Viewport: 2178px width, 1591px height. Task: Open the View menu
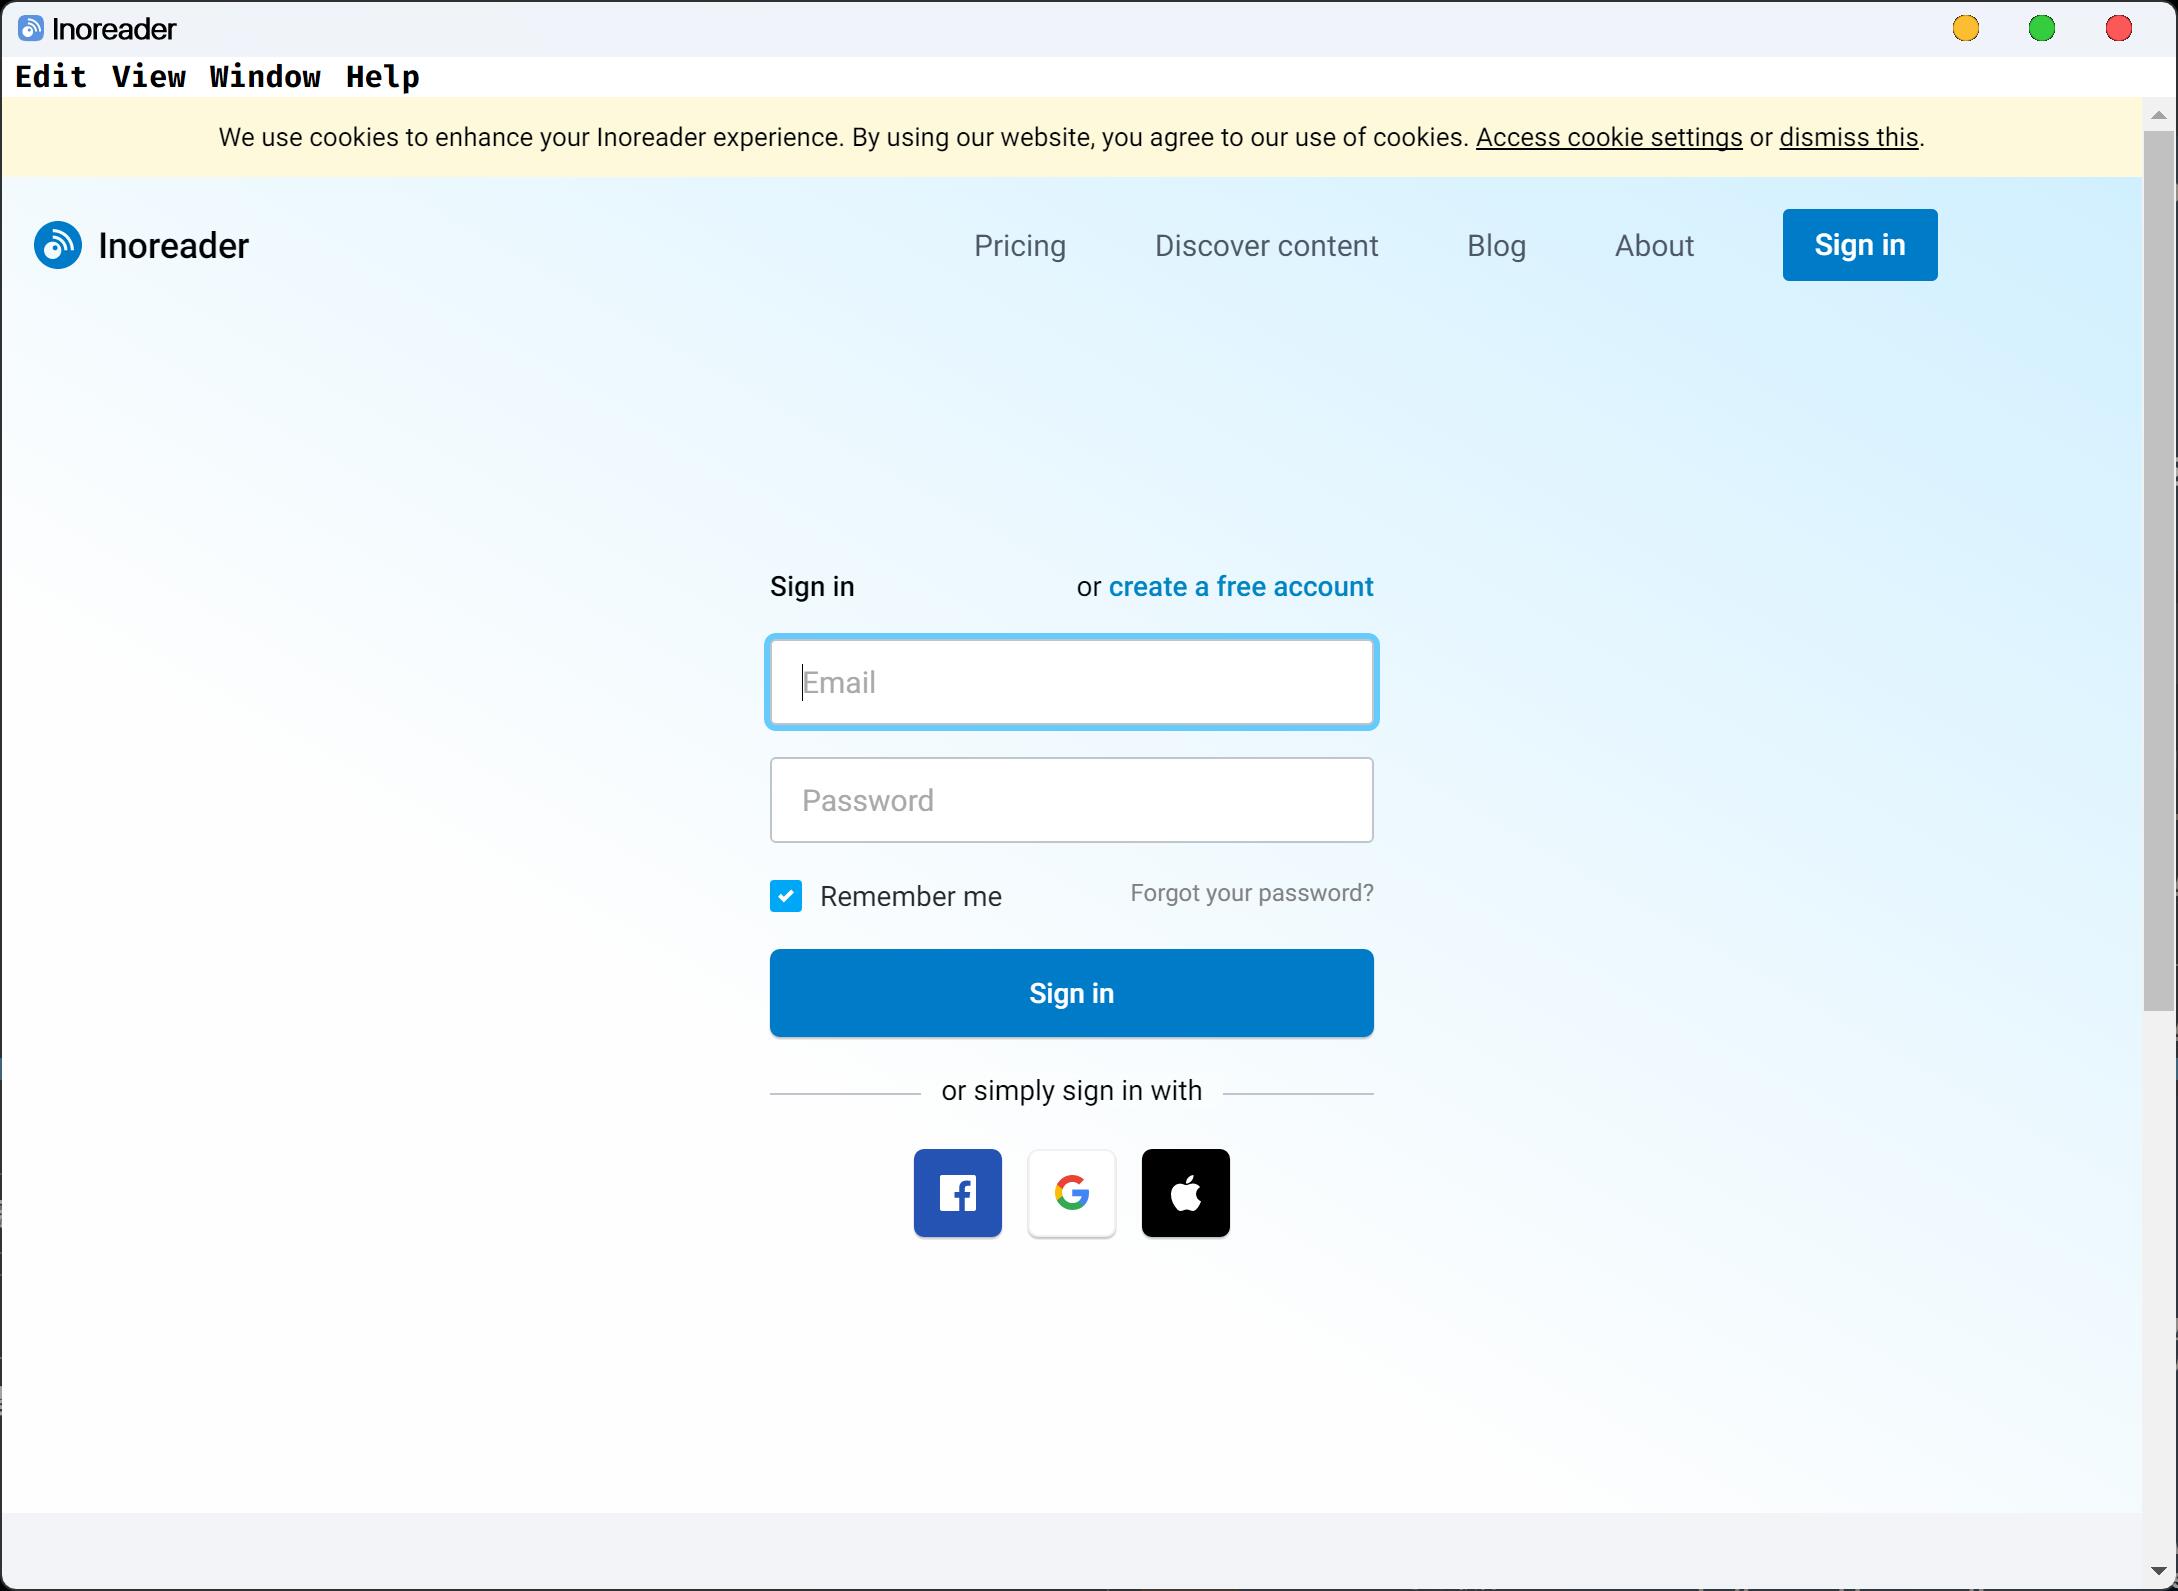tap(148, 77)
